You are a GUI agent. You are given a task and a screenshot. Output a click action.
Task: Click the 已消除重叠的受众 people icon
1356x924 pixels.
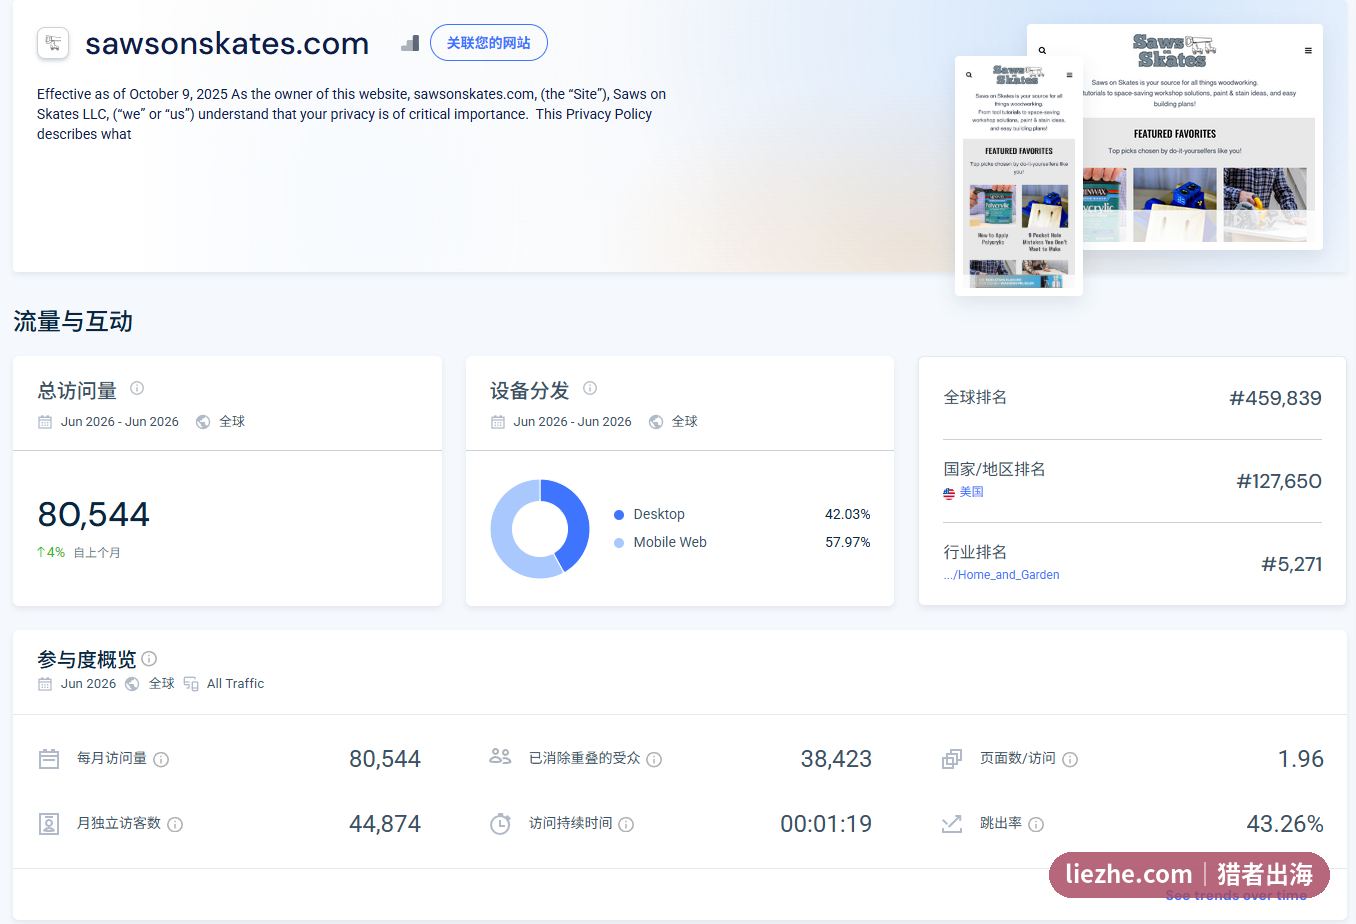(500, 757)
